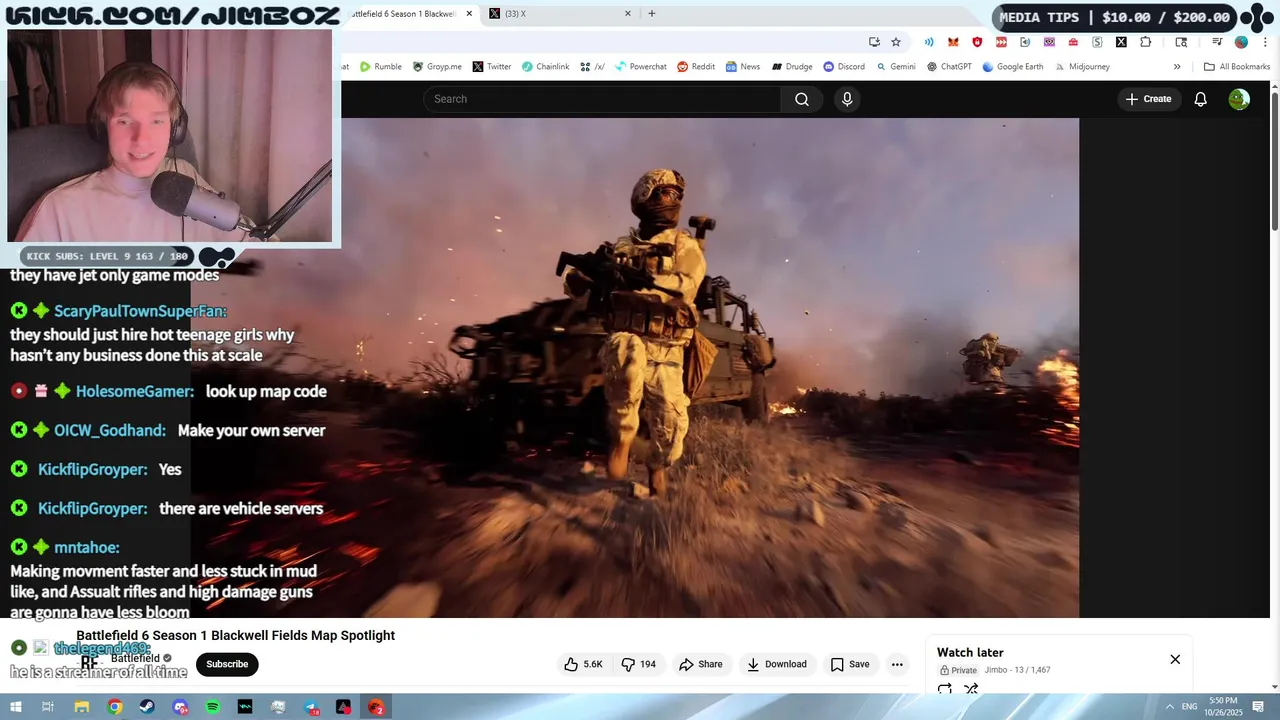The image size is (1280, 720).
Task: Like the video with the thumbs up
Action: [583, 664]
